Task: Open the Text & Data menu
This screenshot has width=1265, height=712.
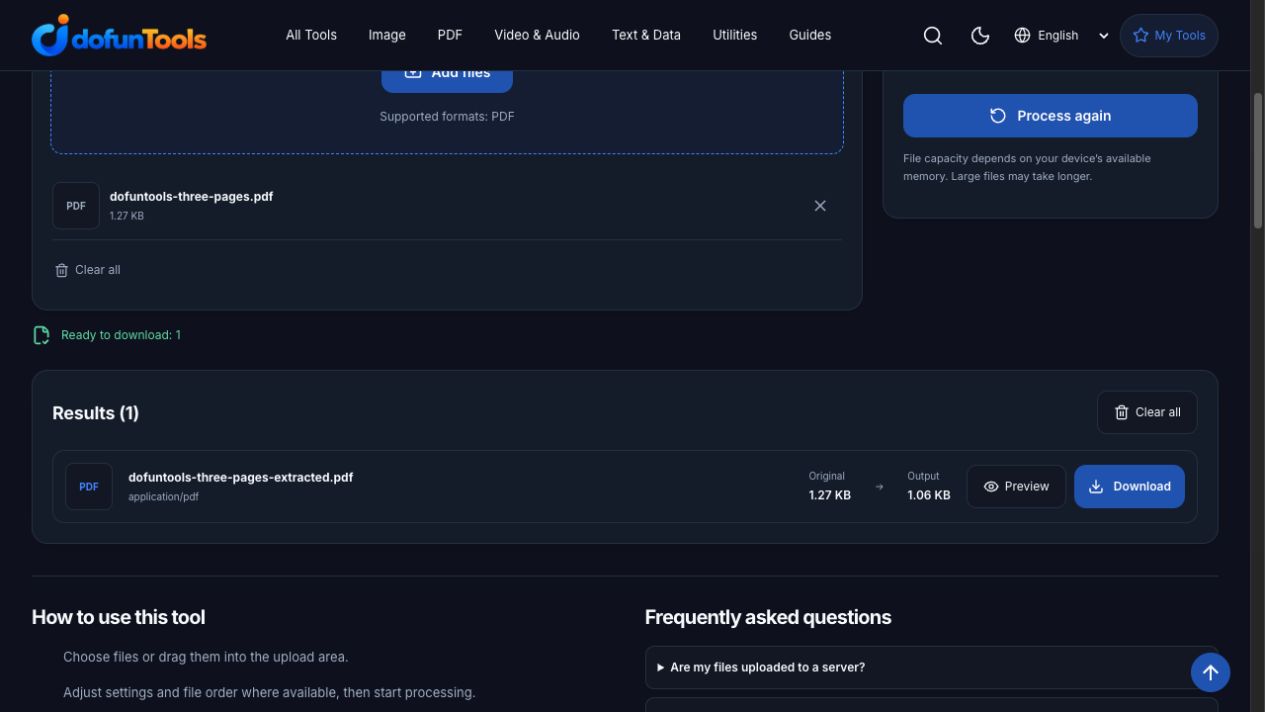Action: [x=646, y=35]
